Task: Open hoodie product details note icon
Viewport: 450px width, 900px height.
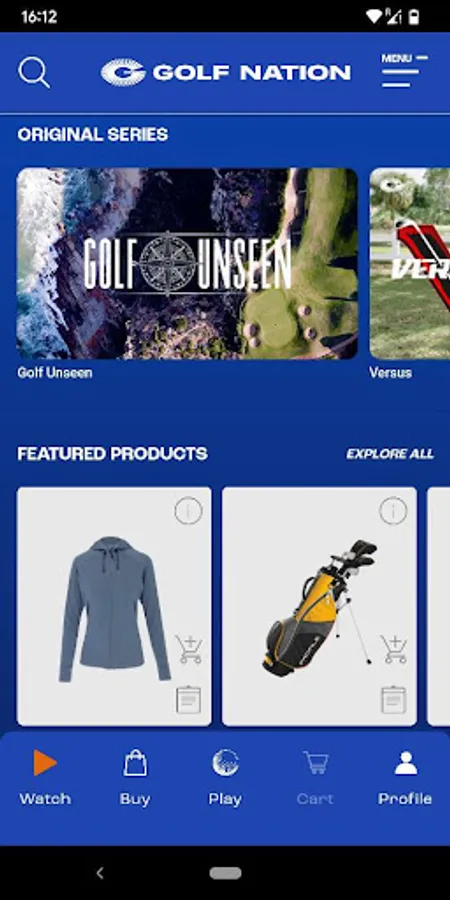Action: point(188,700)
